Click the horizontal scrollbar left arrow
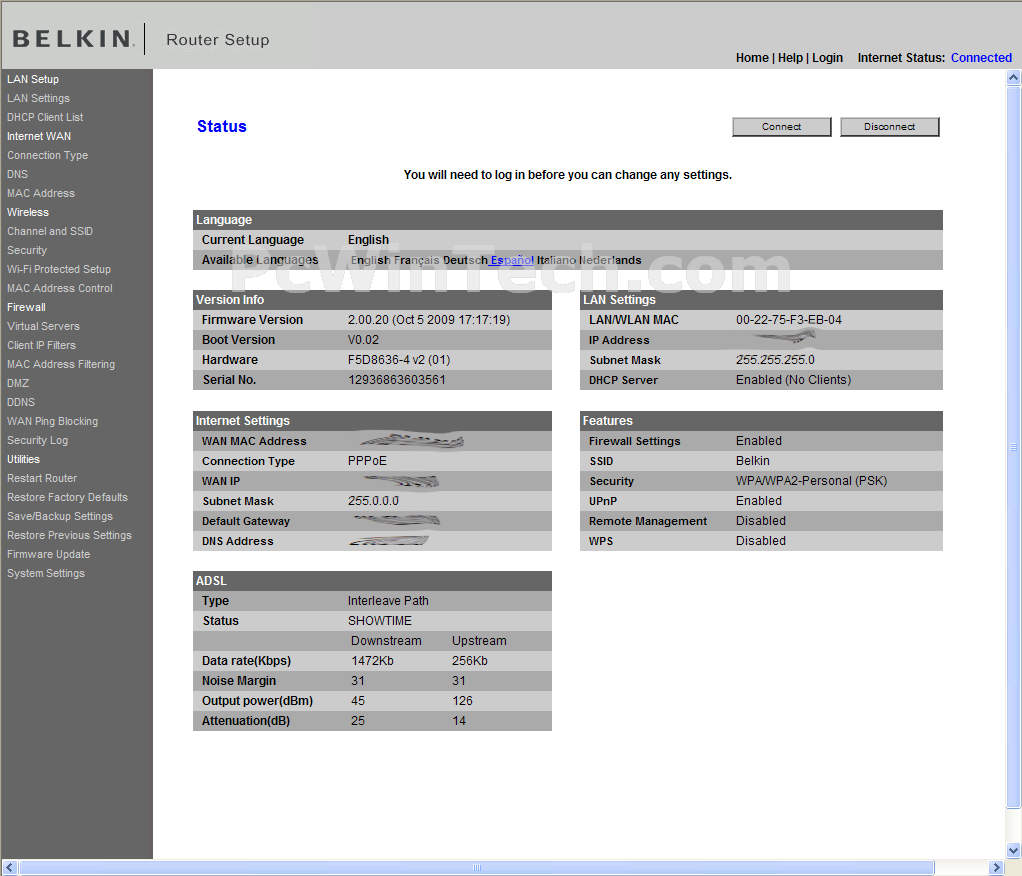The image size is (1022, 876). 8,868
